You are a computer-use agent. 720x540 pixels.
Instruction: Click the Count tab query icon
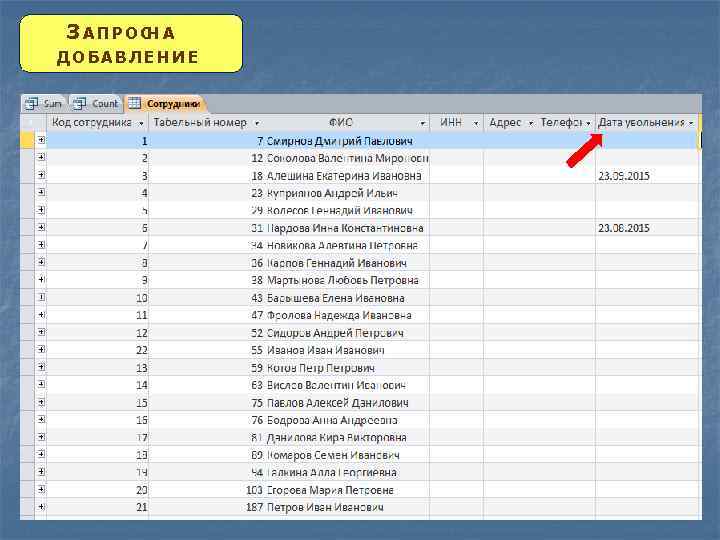point(80,104)
